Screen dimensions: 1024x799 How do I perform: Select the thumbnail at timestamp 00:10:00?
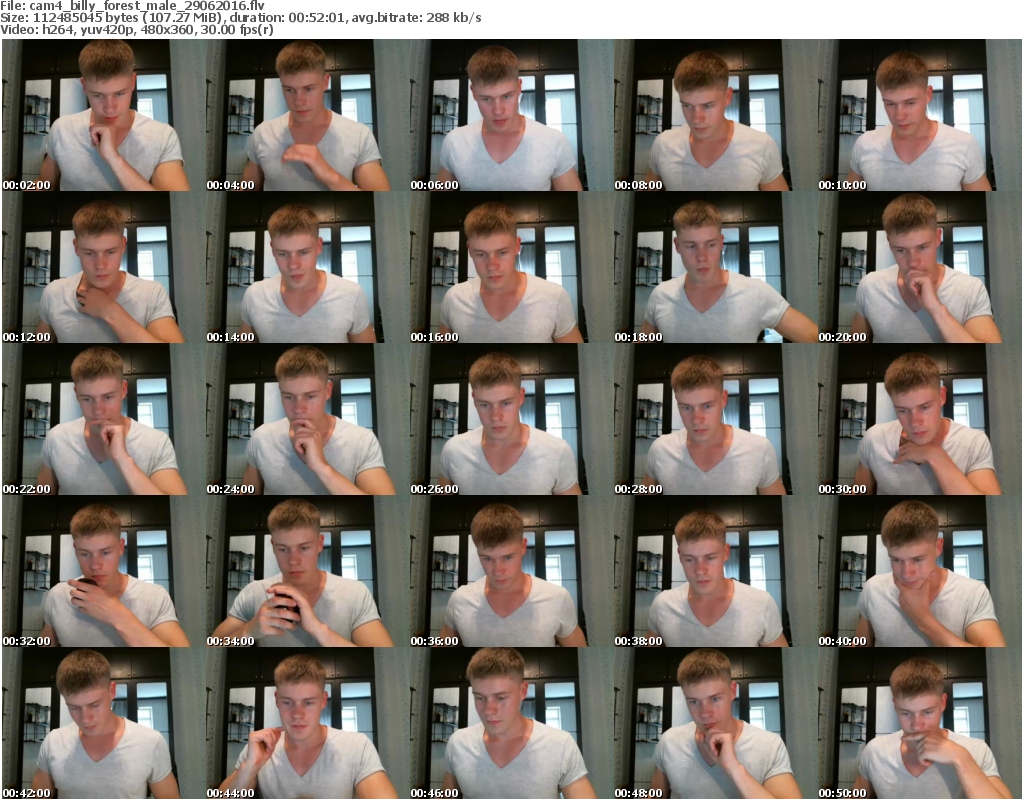(x=920, y=115)
